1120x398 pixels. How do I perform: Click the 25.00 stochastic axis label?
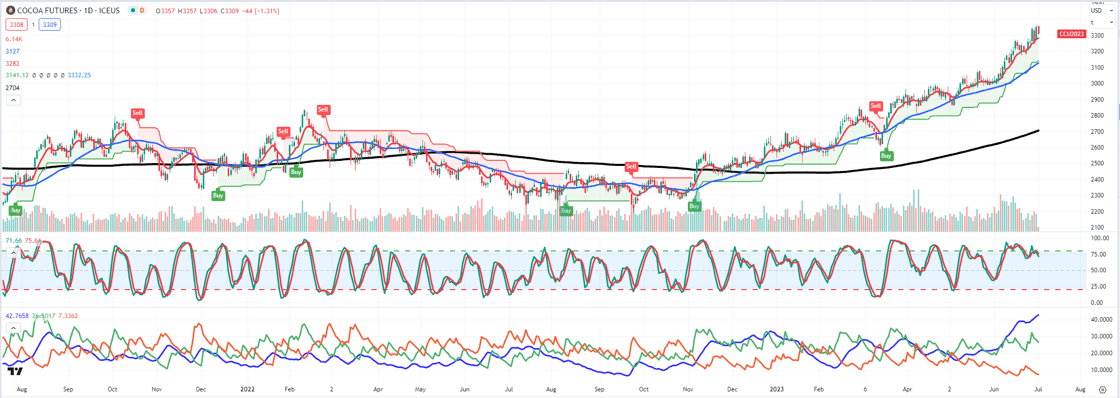point(1098,287)
